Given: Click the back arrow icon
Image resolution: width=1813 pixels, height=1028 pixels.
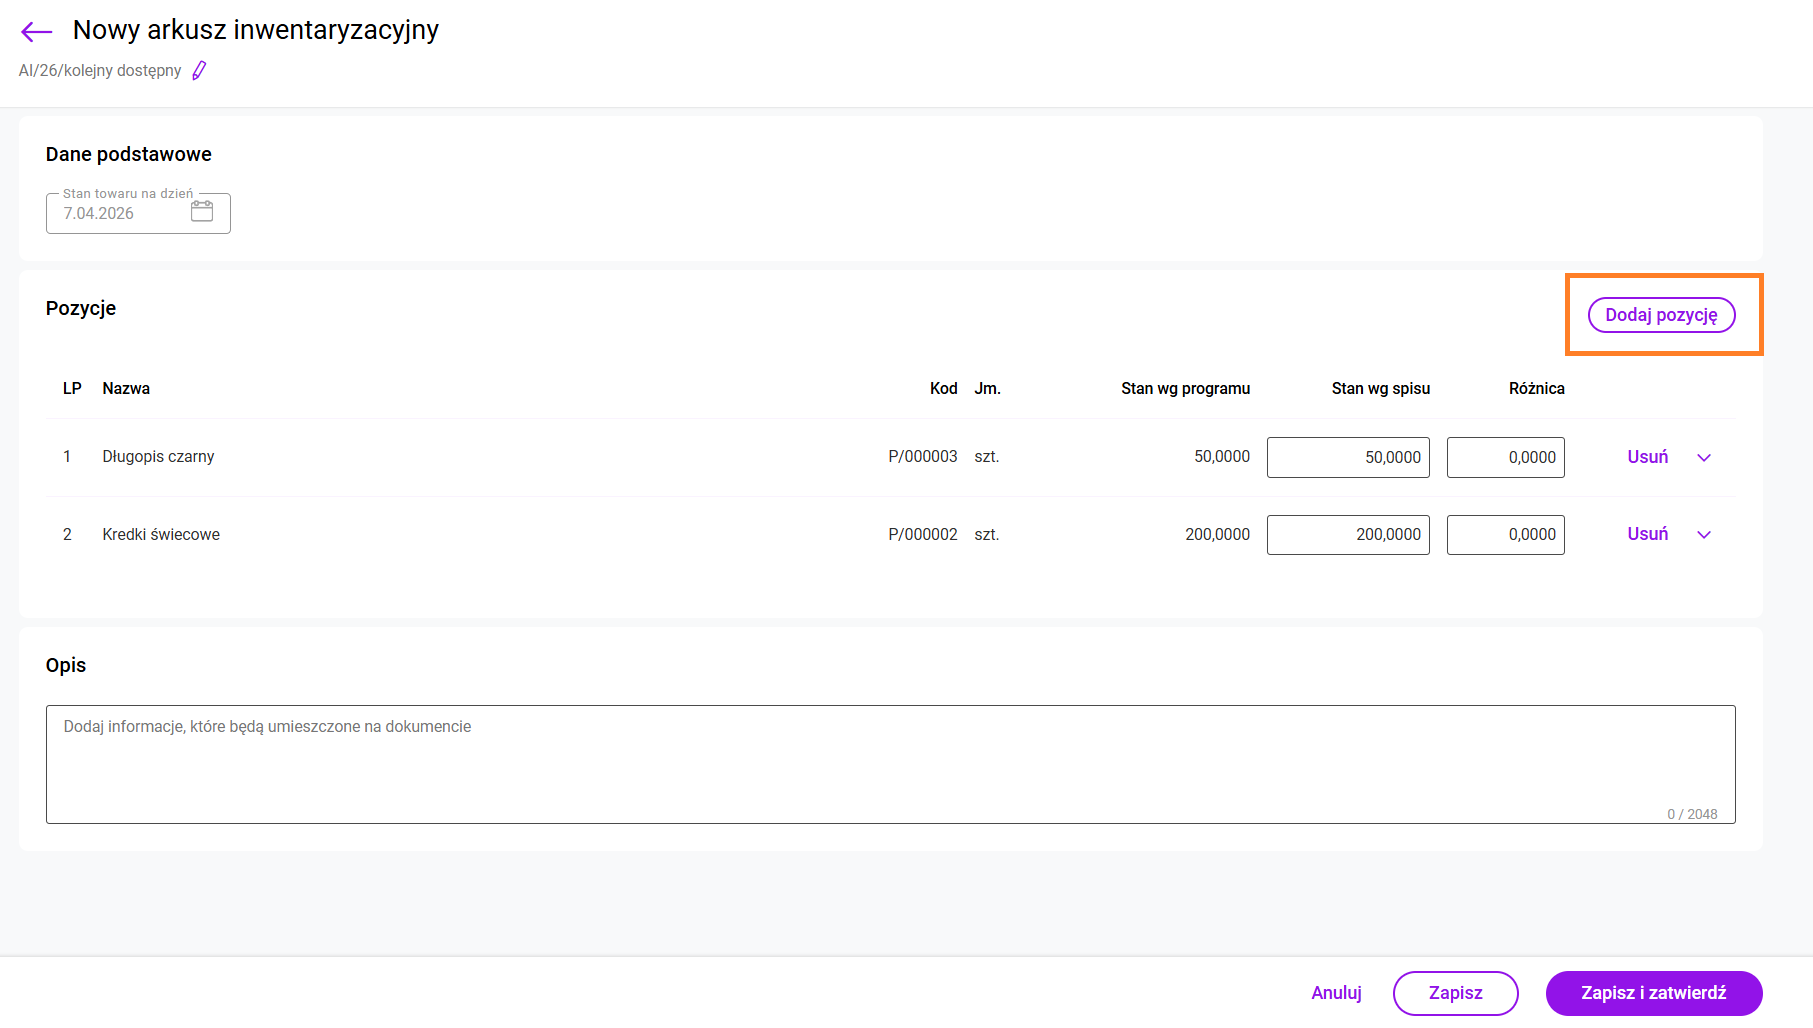Looking at the screenshot, I should 36,32.
